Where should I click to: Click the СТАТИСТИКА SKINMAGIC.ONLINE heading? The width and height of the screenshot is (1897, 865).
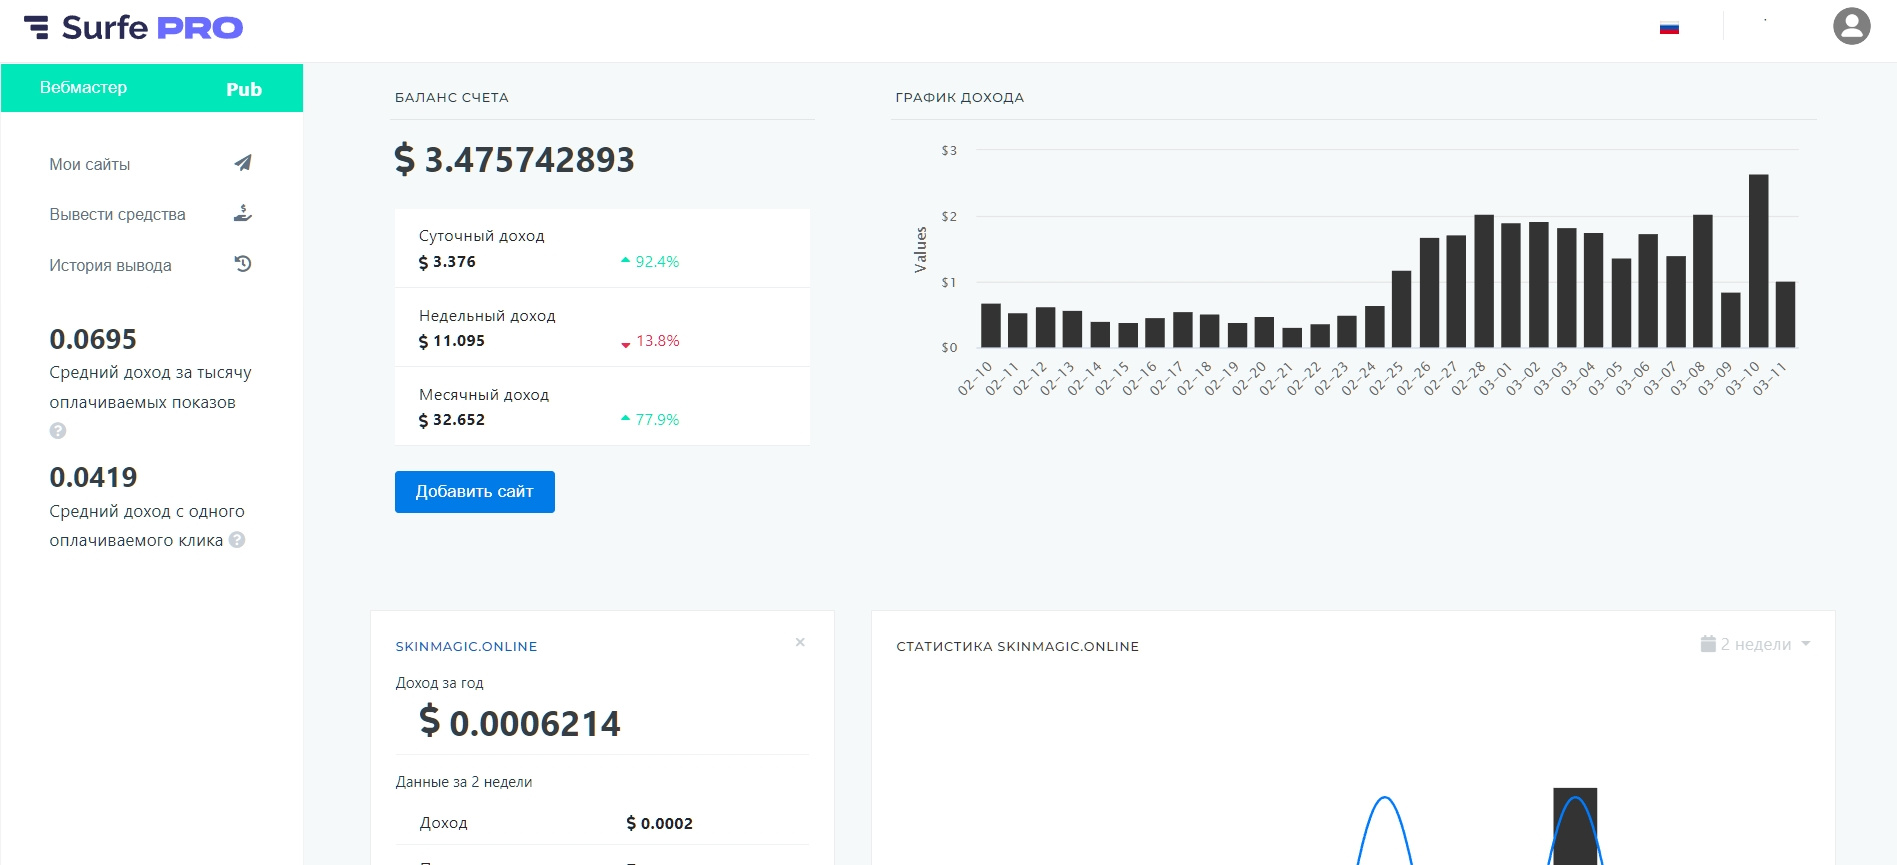(1018, 647)
